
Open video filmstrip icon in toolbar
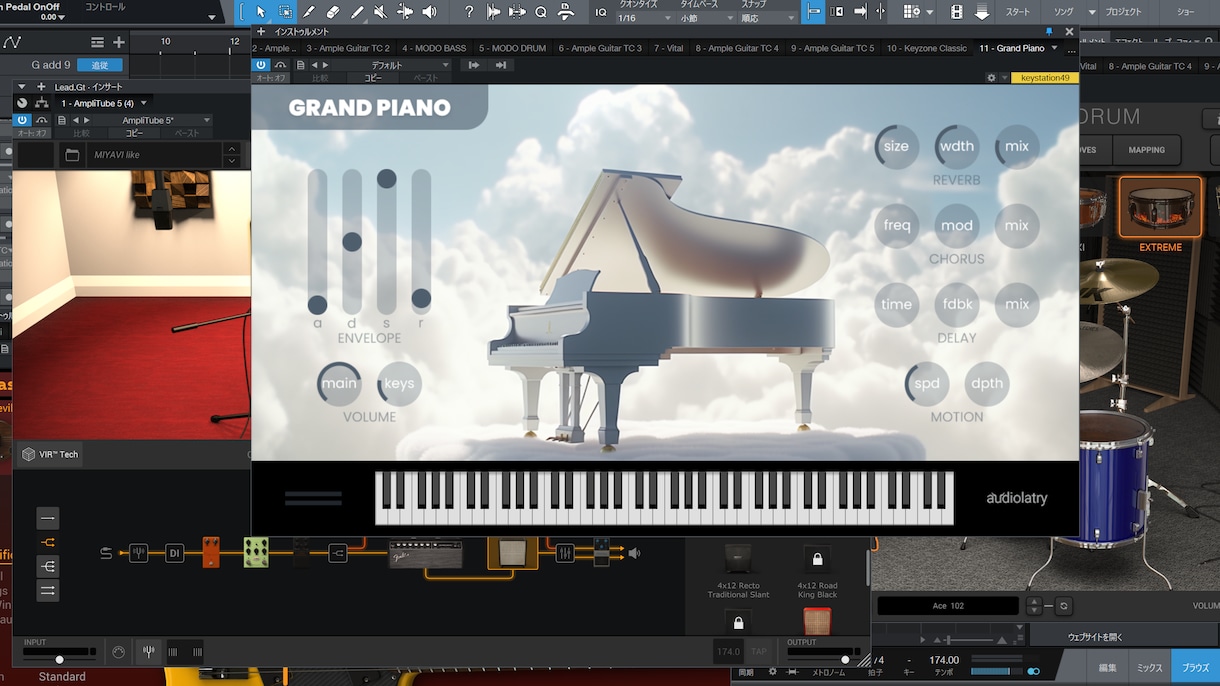pyautogui.click(x=957, y=12)
